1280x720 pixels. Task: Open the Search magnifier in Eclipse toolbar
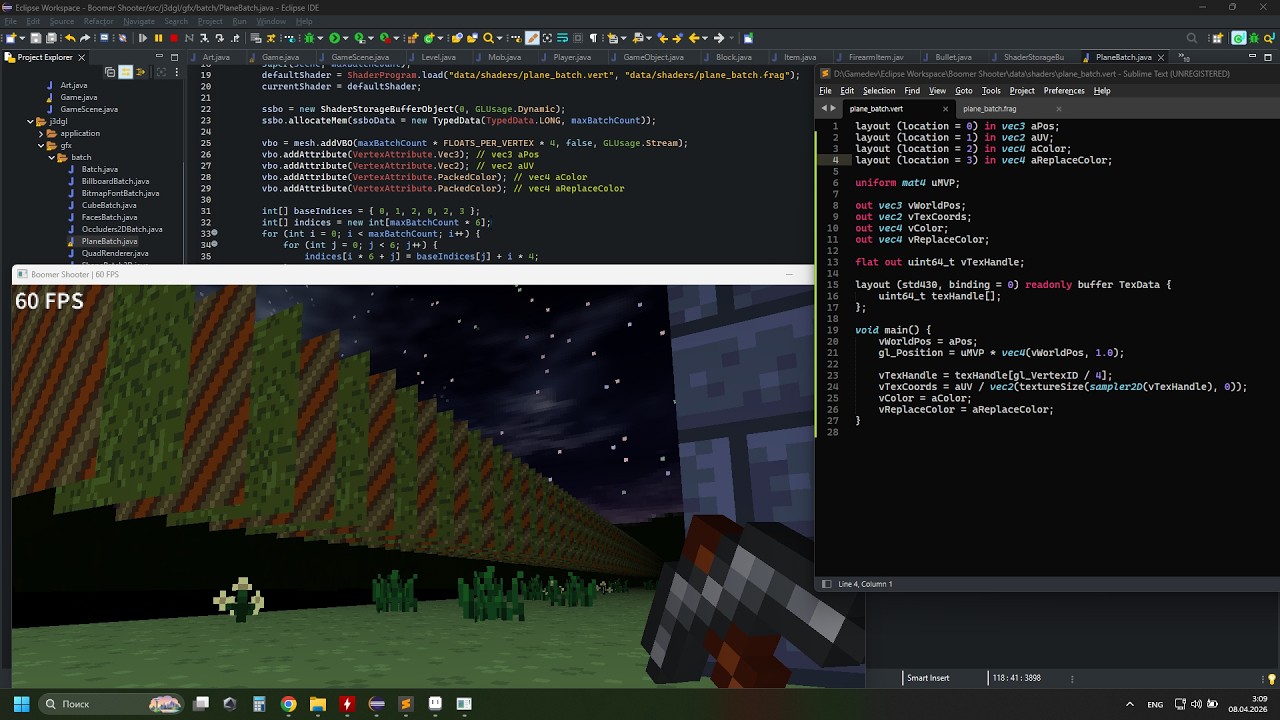pyautogui.click(x=487, y=38)
